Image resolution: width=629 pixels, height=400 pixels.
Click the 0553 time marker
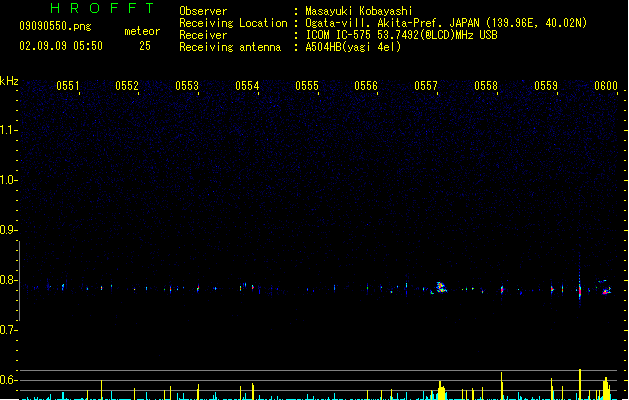tap(187, 86)
